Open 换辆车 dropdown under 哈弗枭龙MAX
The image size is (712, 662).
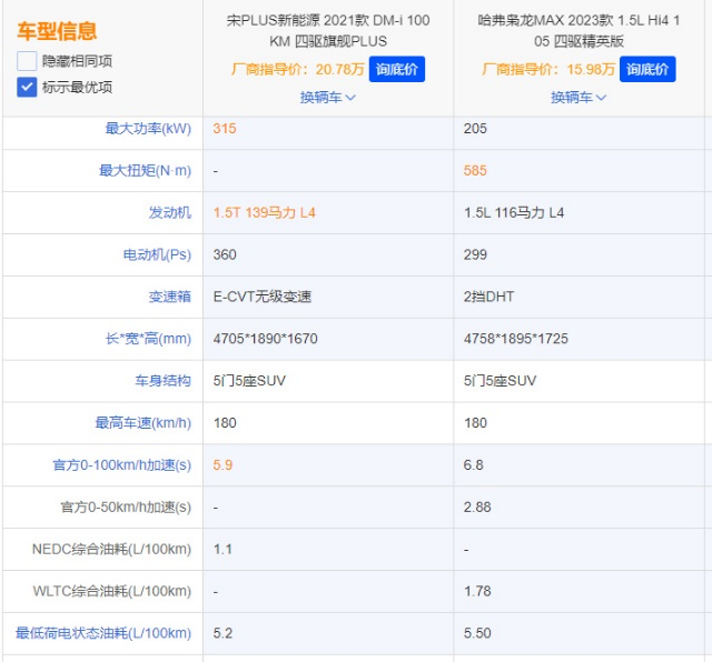coord(578,97)
